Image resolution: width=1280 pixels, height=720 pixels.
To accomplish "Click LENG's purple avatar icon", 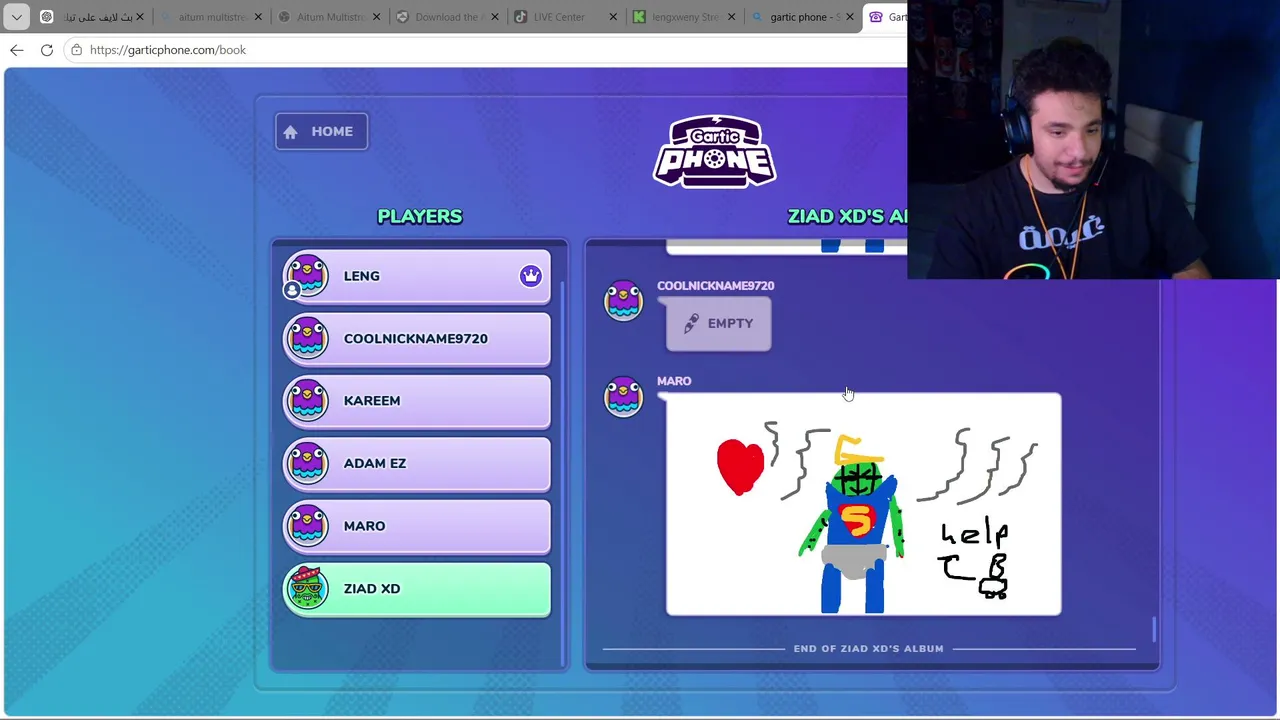I will click(x=307, y=275).
